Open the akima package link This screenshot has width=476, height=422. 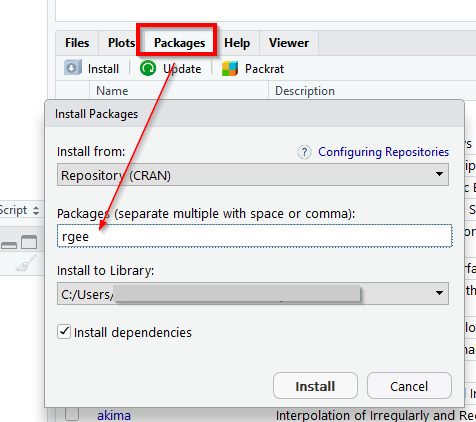[114, 415]
